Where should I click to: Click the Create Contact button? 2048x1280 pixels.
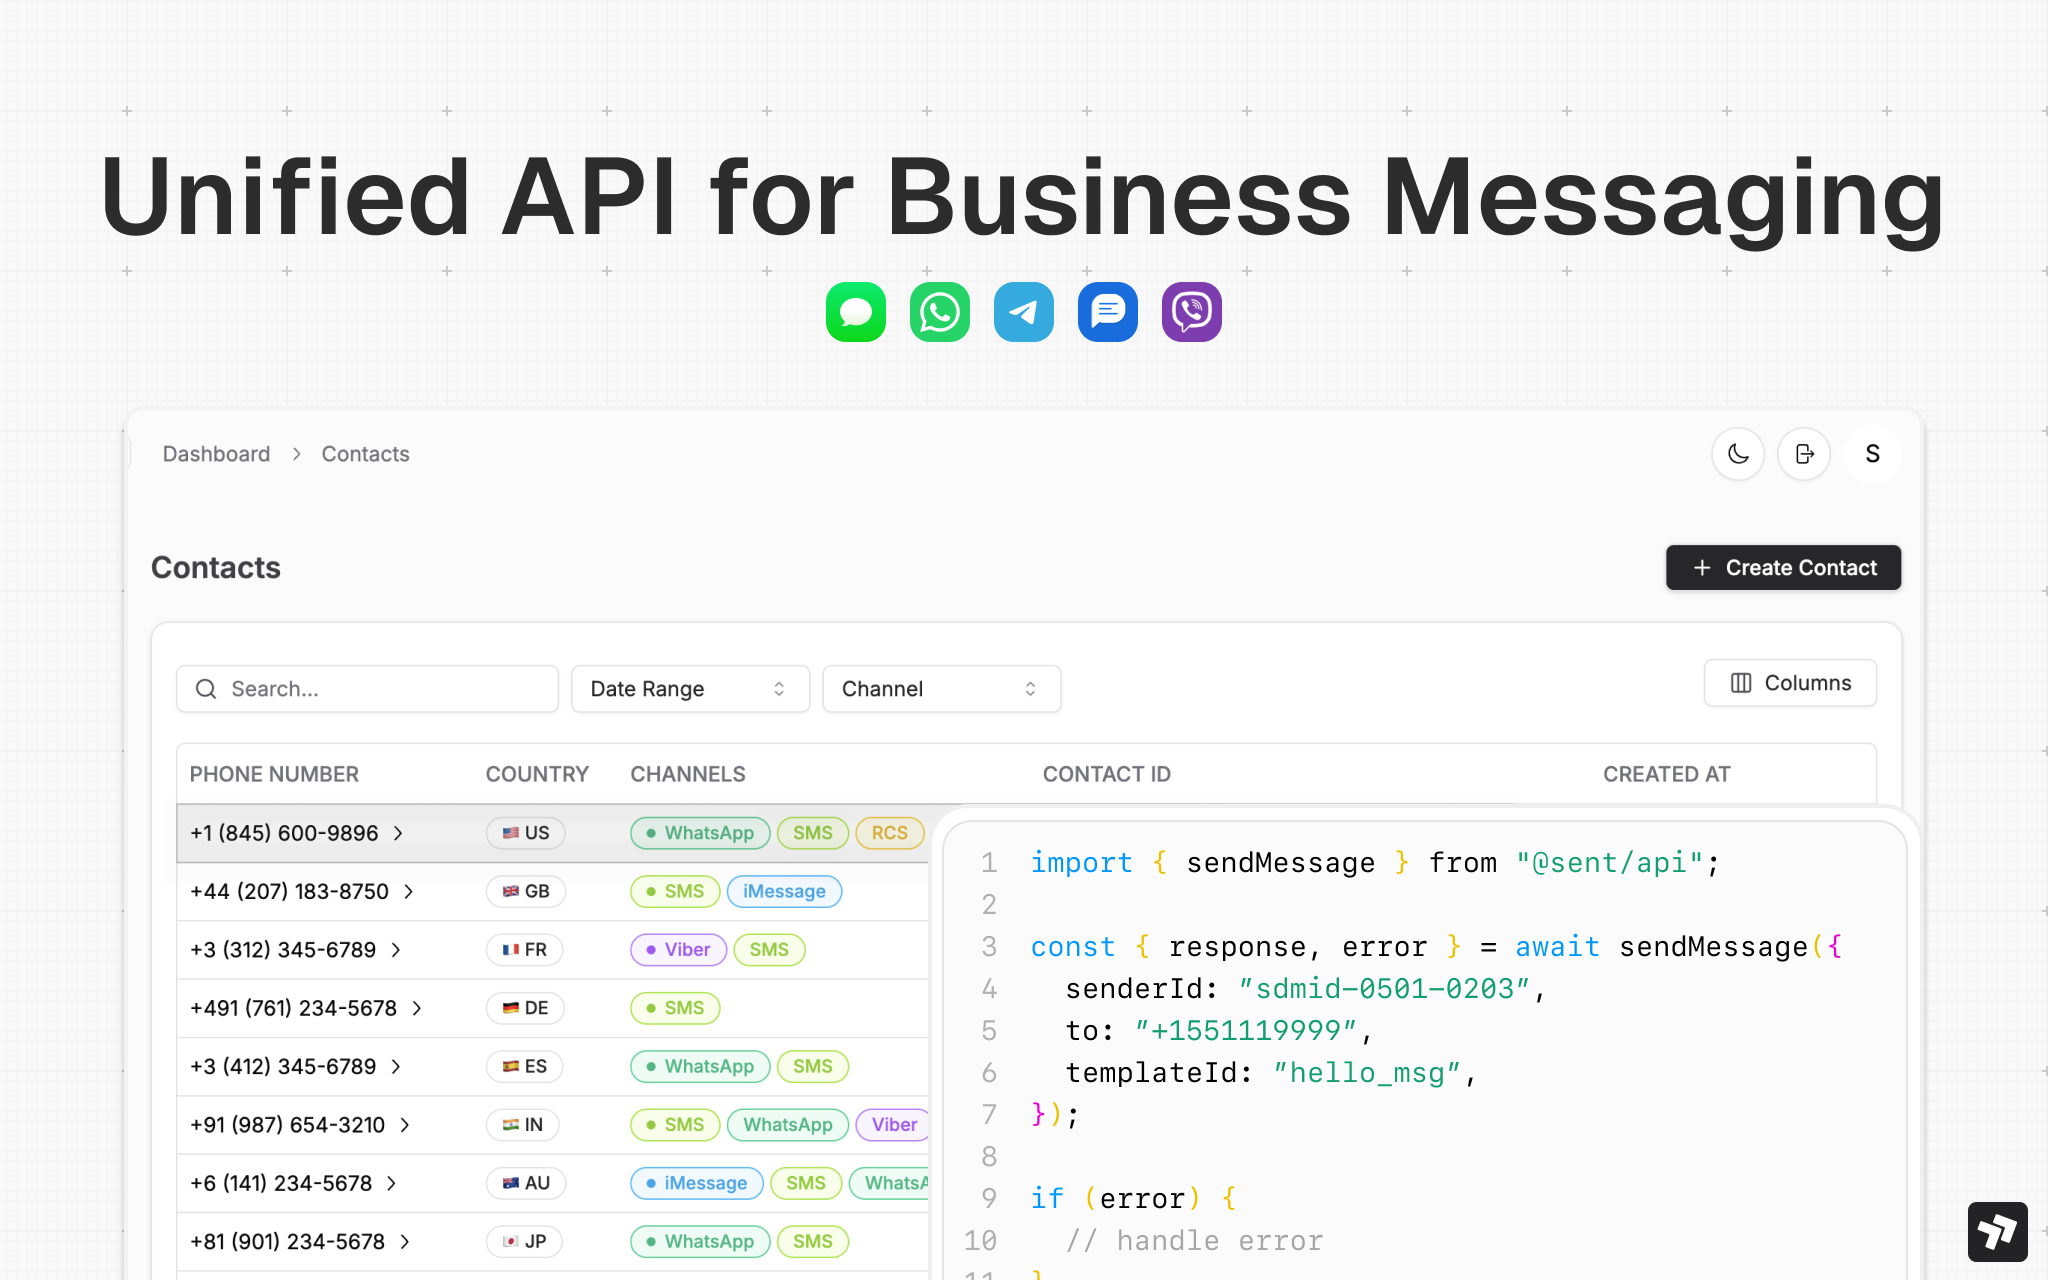pyautogui.click(x=1783, y=568)
